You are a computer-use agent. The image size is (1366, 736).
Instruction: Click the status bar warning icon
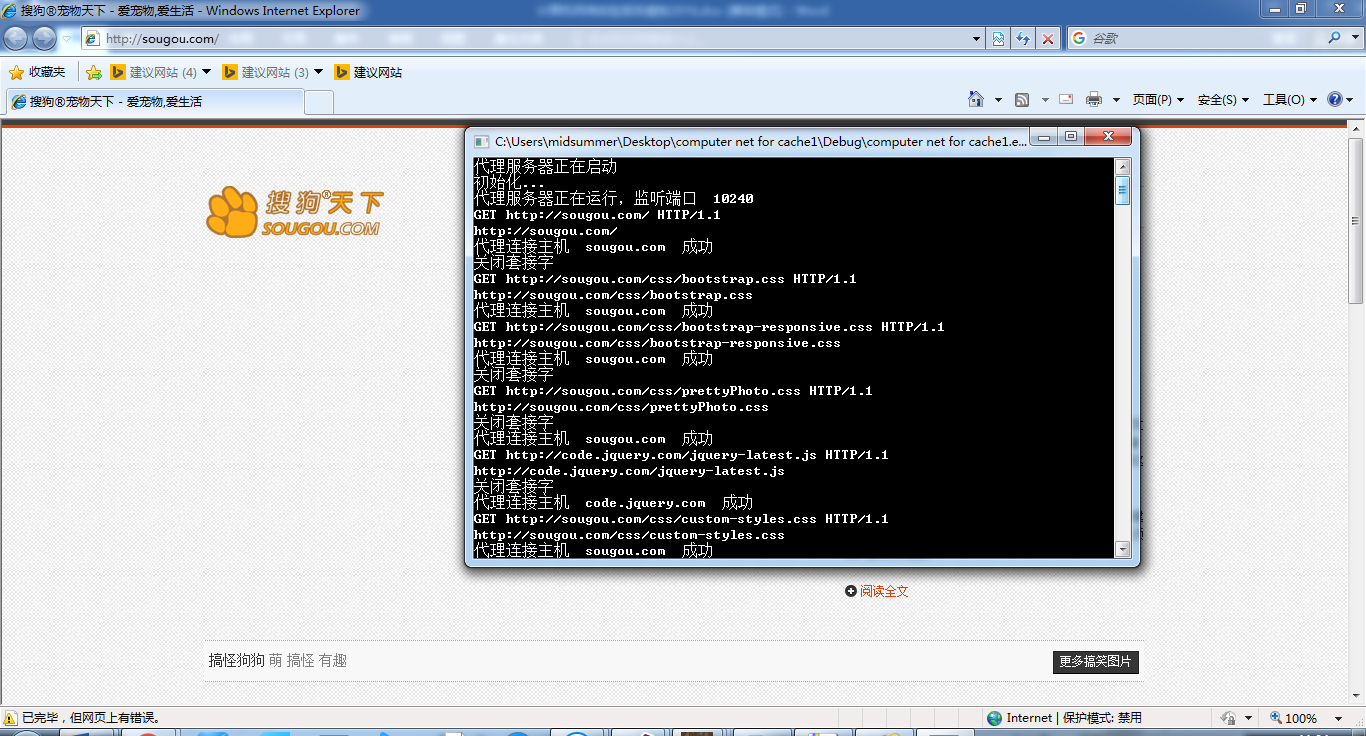pos(11,718)
